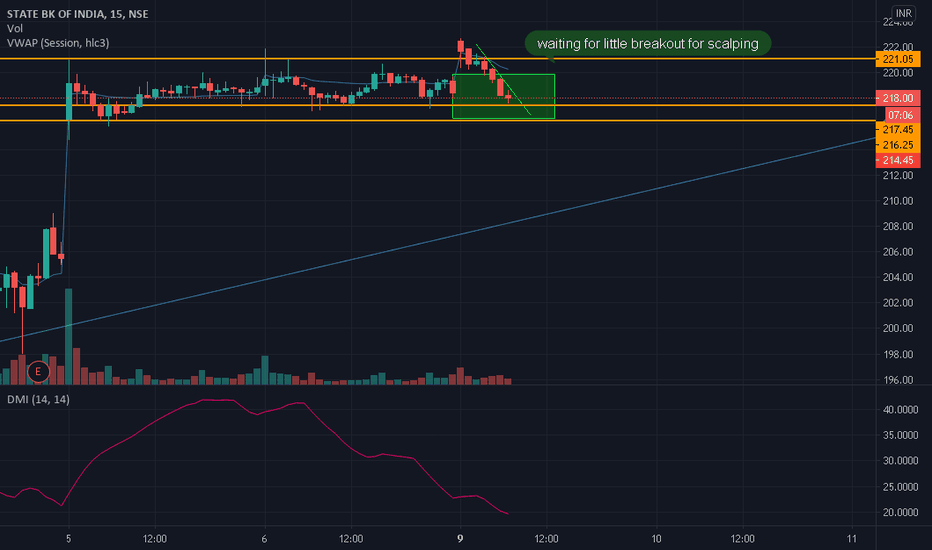The image size is (932, 550).
Task: Click the 'waiting for little breakout' callout
Action: (x=647, y=44)
